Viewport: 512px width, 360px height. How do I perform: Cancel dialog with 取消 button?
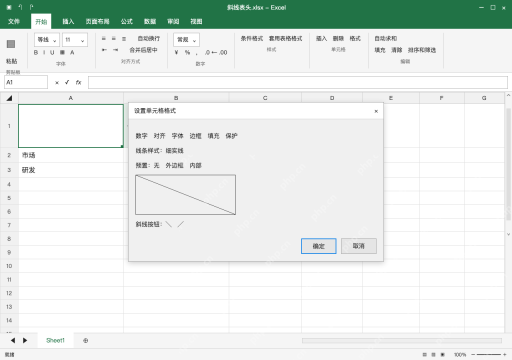click(359, 246)
